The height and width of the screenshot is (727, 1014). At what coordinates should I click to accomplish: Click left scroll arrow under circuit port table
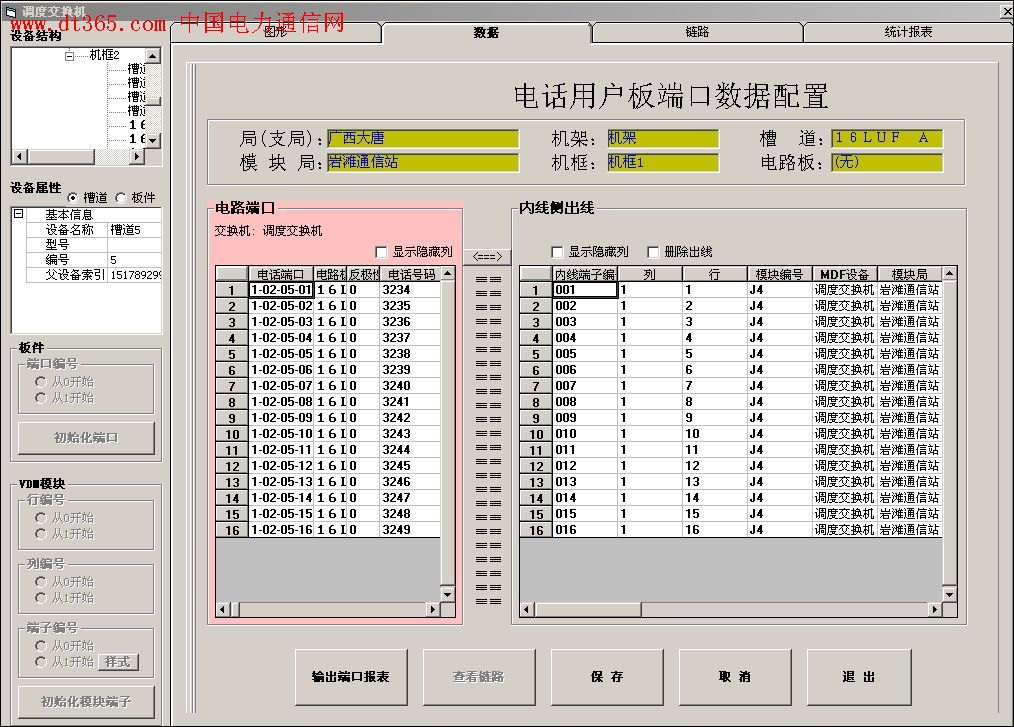coord(222,609)
